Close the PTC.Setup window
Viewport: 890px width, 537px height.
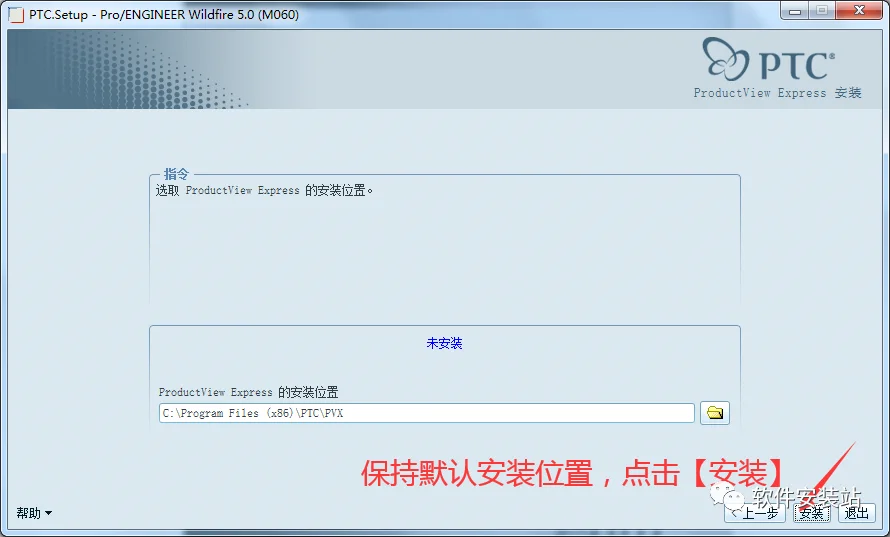pyautogui.click(x=860, y=11)
